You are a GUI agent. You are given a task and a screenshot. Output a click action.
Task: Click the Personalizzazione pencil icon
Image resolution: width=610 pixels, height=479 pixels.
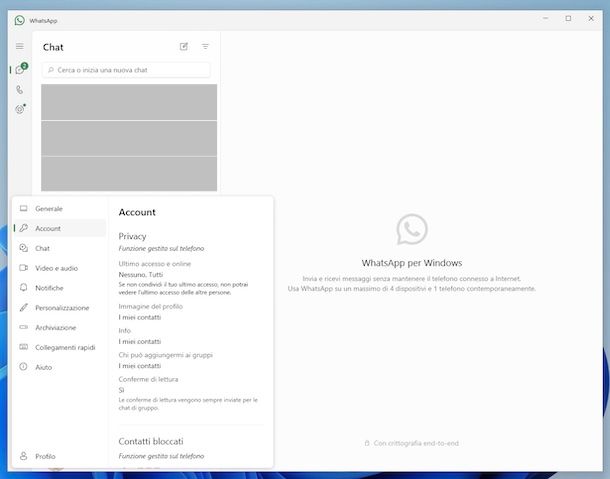point(24,307)
